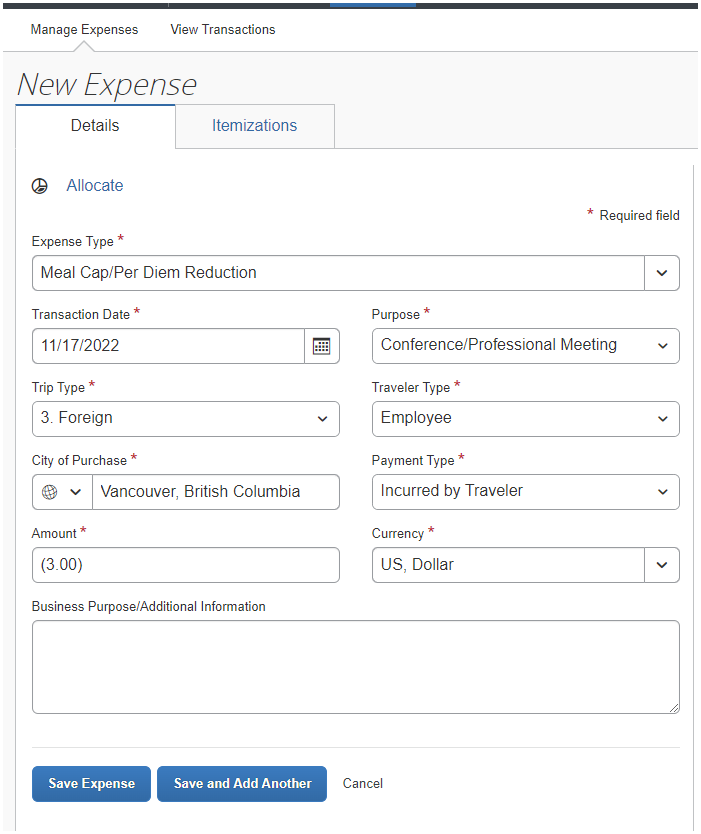Open the Payment Type dropdown
The height and width of the screenshot is (834, 701).
(525, 492)
